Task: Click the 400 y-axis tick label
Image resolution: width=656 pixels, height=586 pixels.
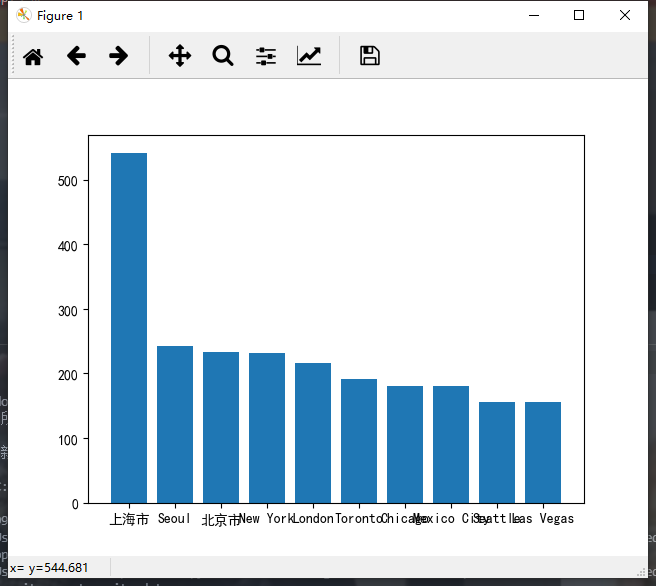Action: [68, 246]
